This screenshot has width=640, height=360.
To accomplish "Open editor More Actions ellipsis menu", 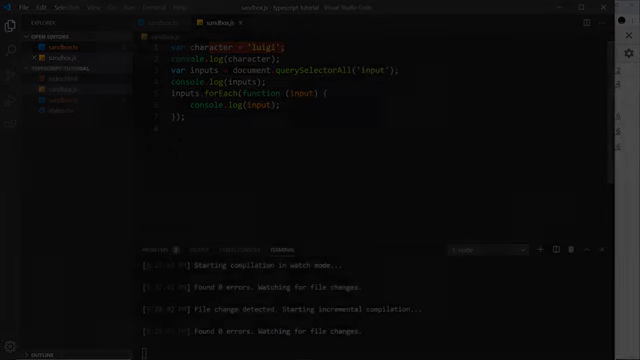I will point(602,23).
